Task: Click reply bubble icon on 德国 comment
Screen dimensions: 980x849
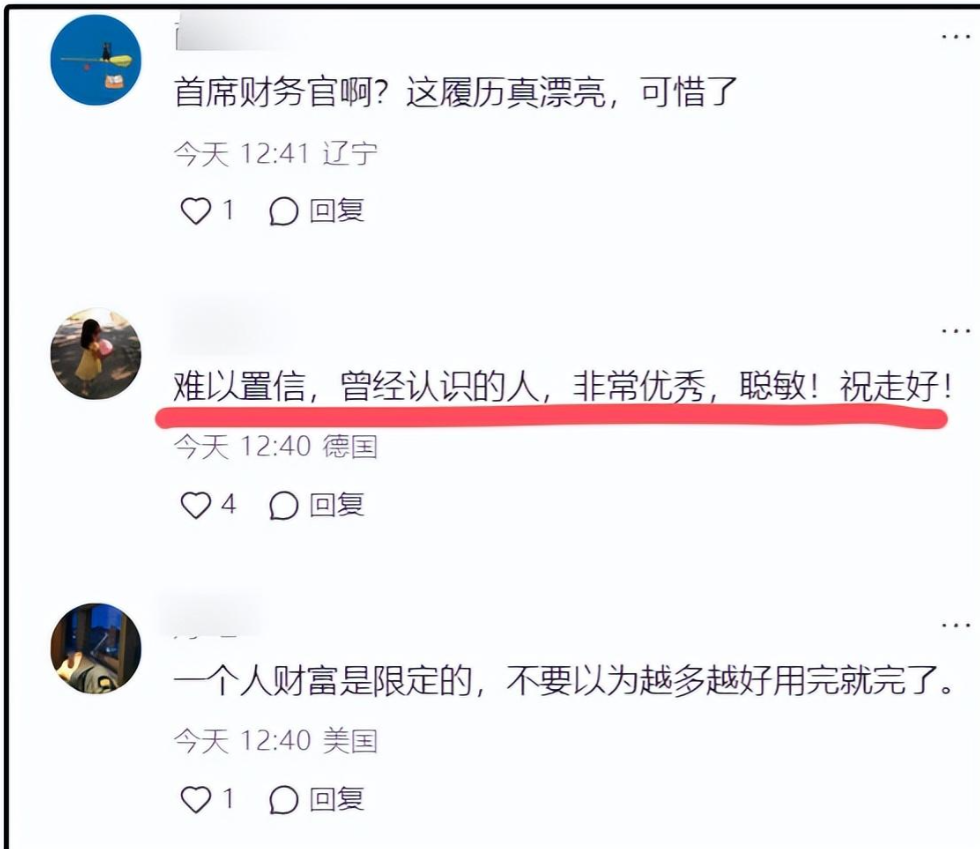Action: [283, 506]
